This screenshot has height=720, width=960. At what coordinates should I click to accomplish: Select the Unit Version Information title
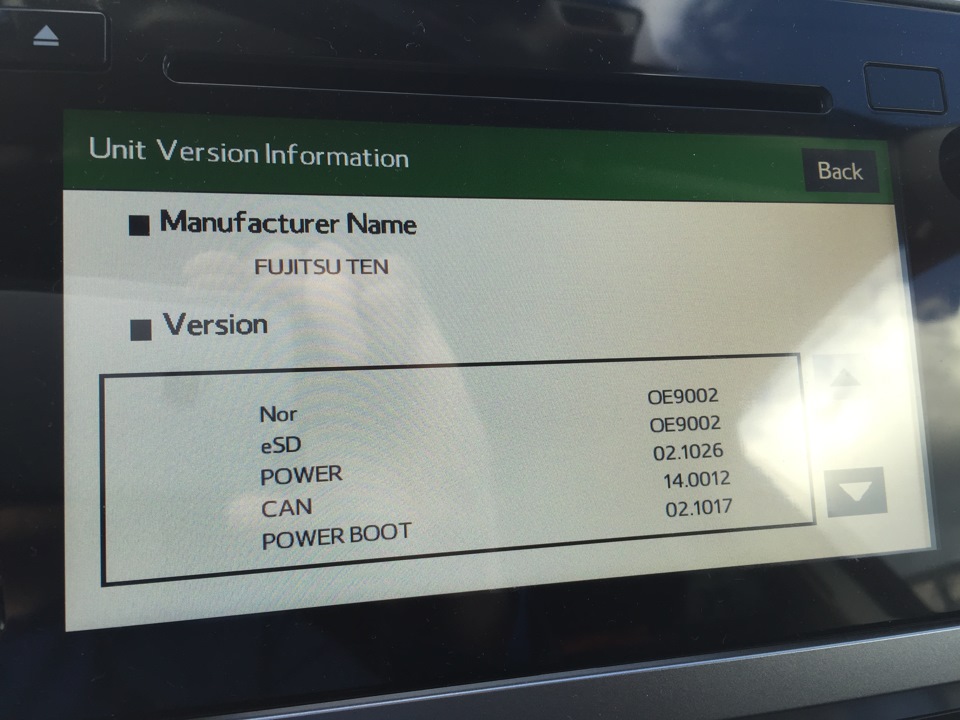249,152
